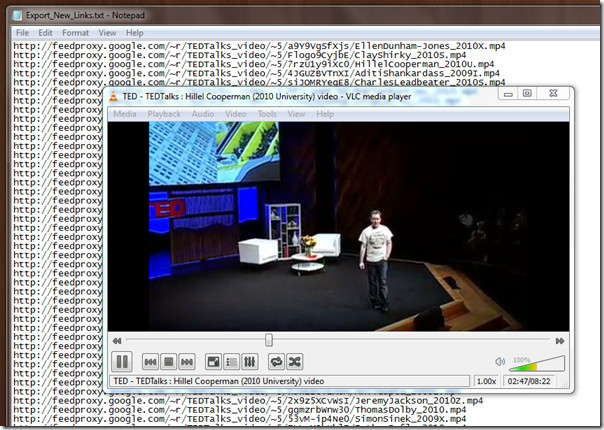The image size is (604, 430).
Task: Open Notepad Help menu
Action: [134, 33]
